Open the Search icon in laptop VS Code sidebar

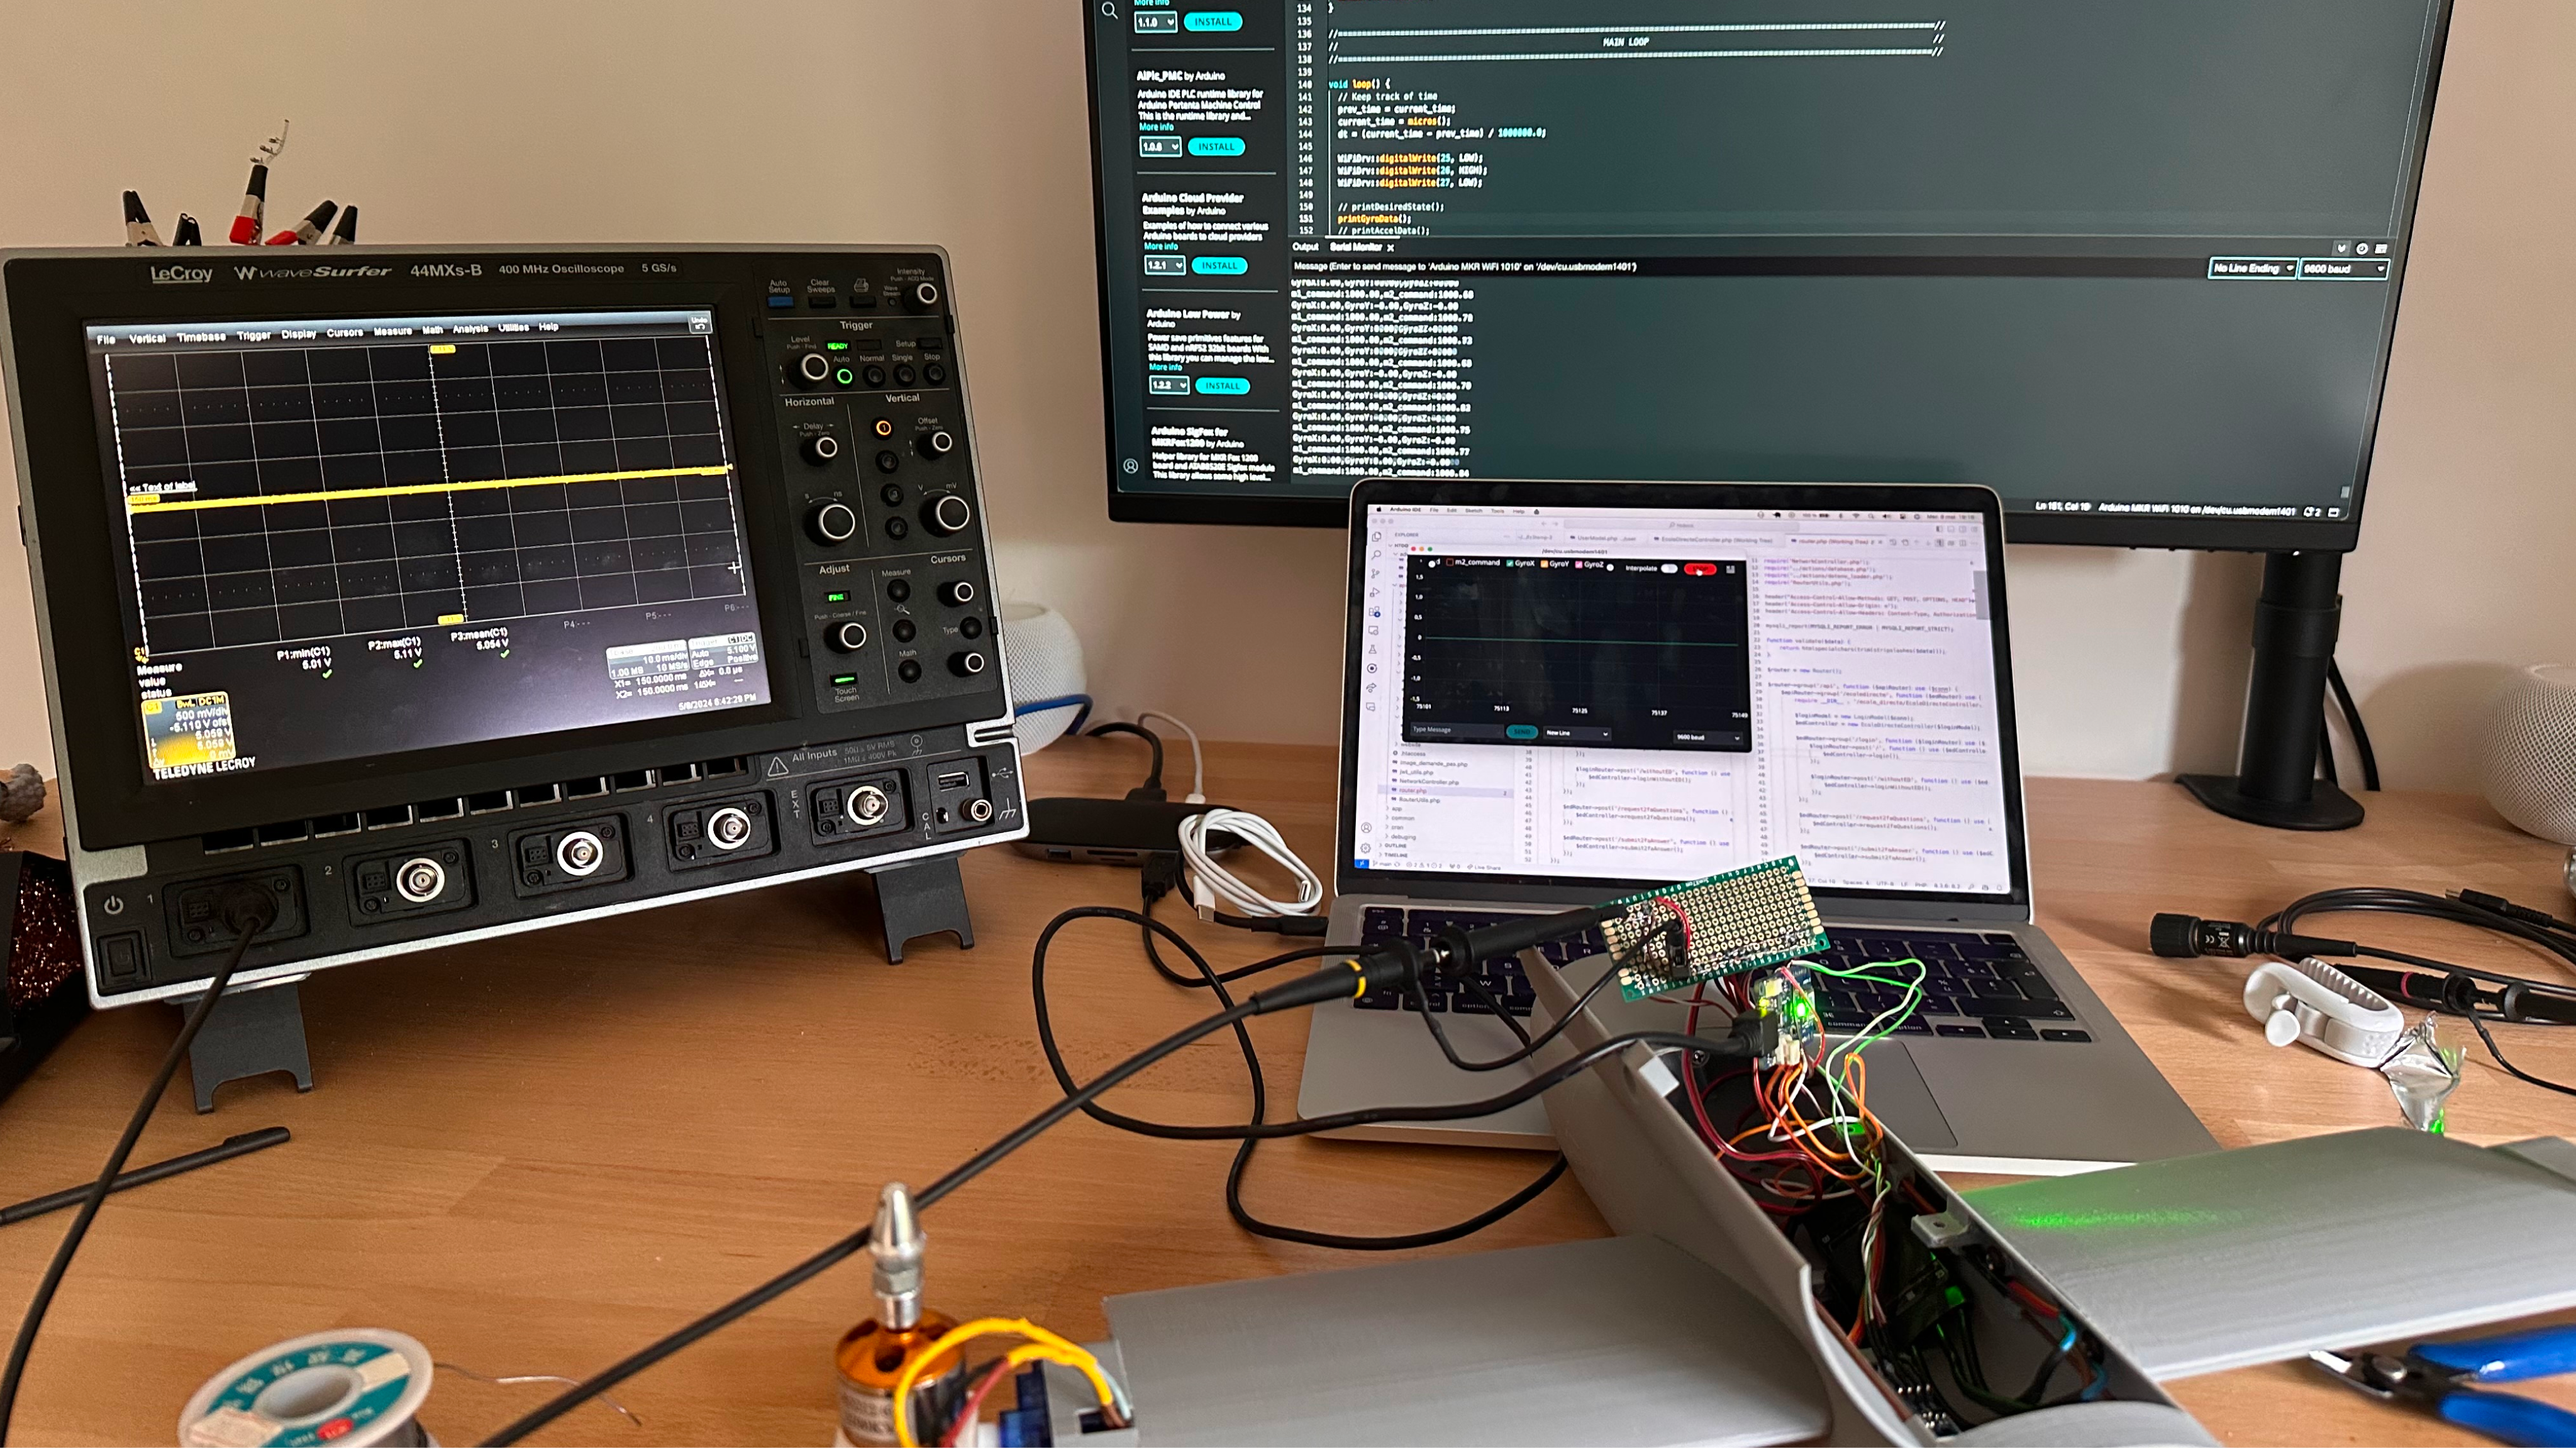[x=1377, y=554]
